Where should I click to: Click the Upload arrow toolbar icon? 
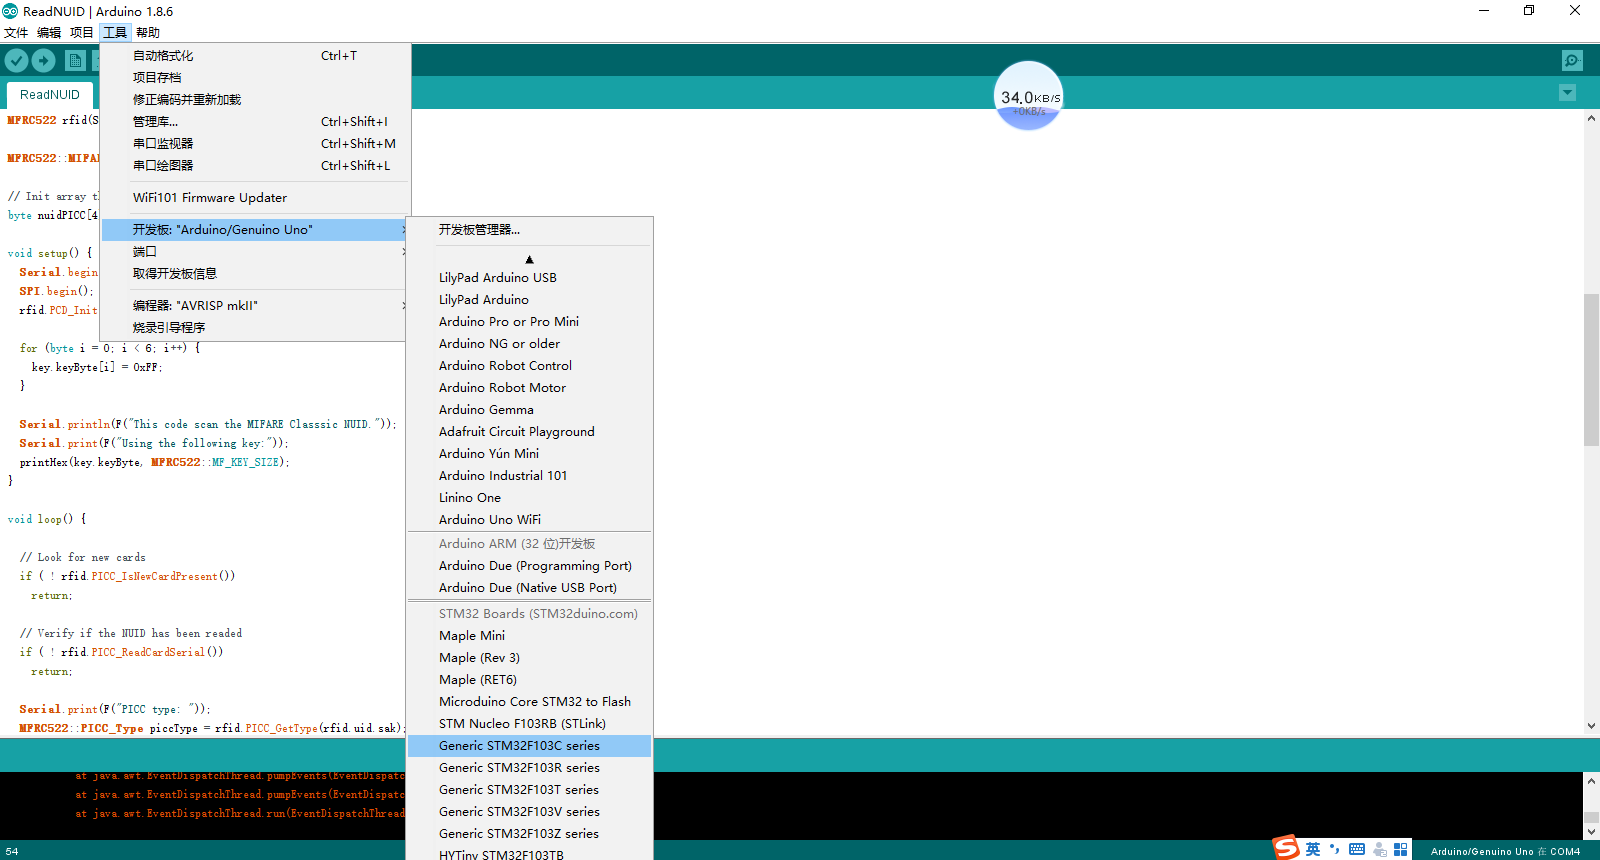pyautogui.click(x=44, y=60)
